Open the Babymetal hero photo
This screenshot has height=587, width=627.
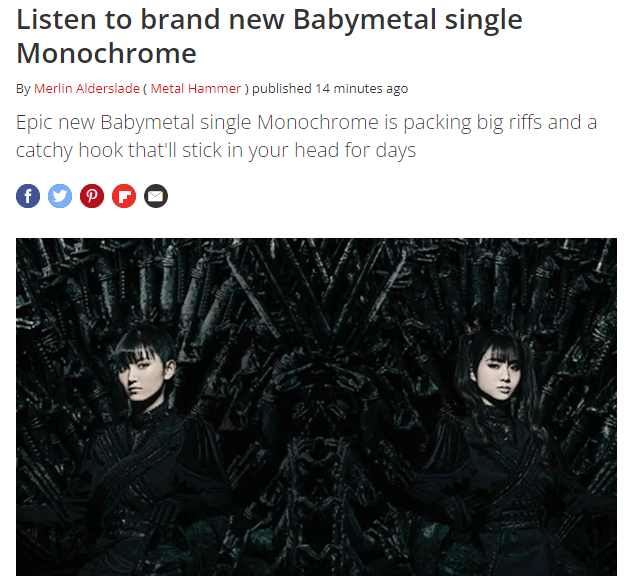tap(316, 407)
